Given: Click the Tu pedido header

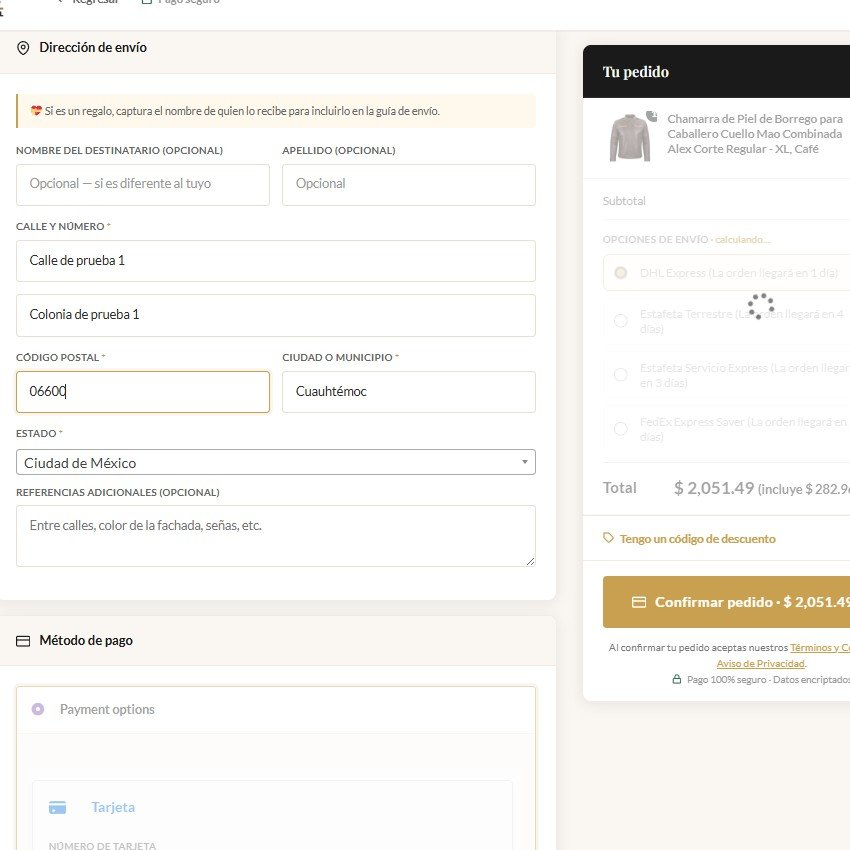Looking at the screenshot, I should (x=635, y=72).
